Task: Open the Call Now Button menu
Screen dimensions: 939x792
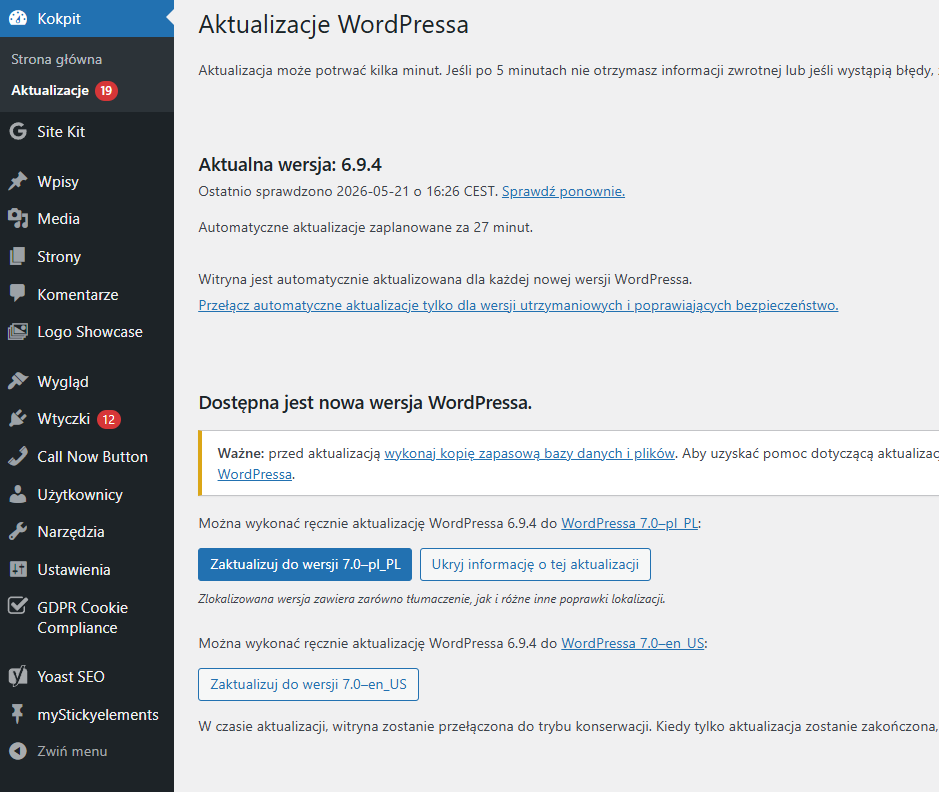Action: point(87,457)
